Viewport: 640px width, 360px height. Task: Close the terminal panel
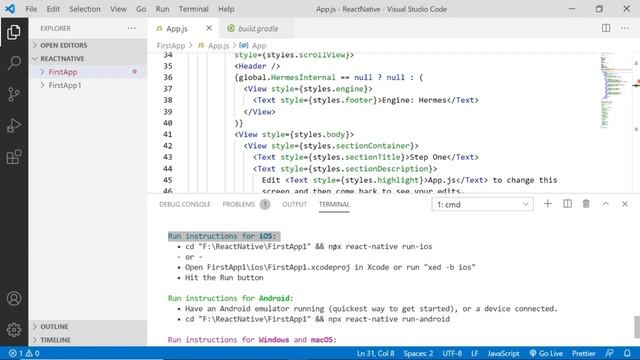coord(625,204)
